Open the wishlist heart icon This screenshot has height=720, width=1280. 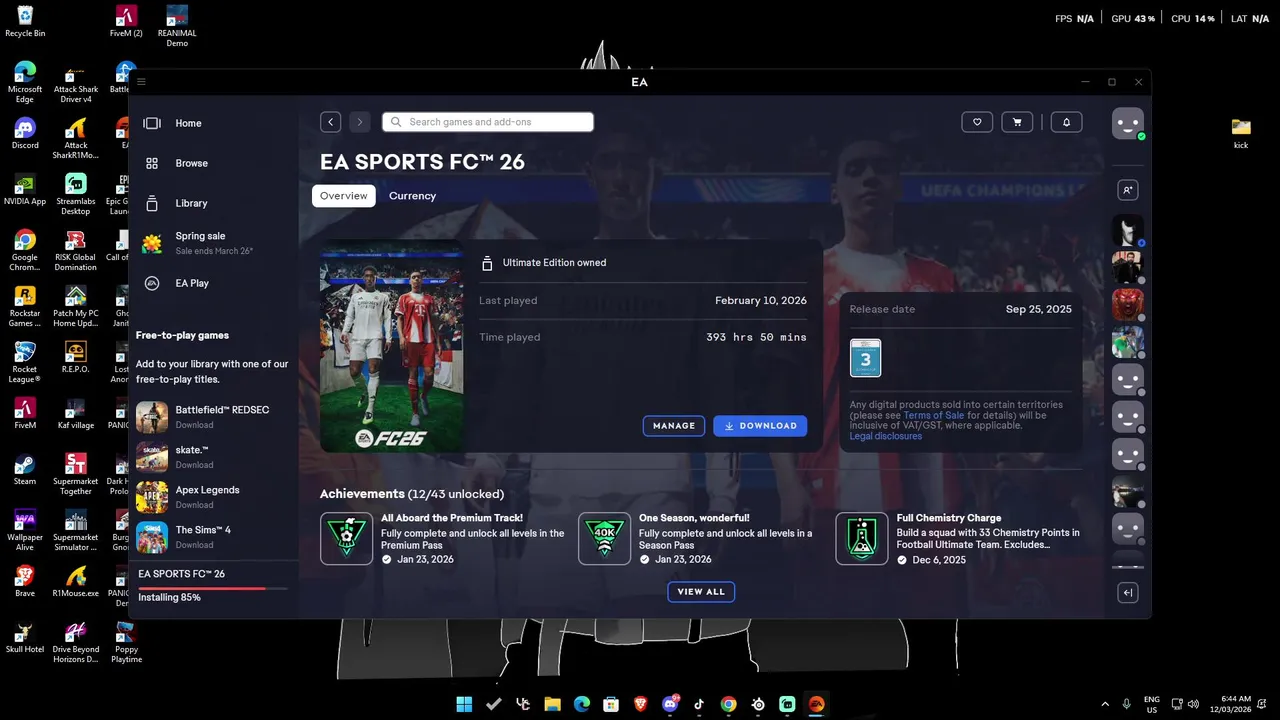977,122
